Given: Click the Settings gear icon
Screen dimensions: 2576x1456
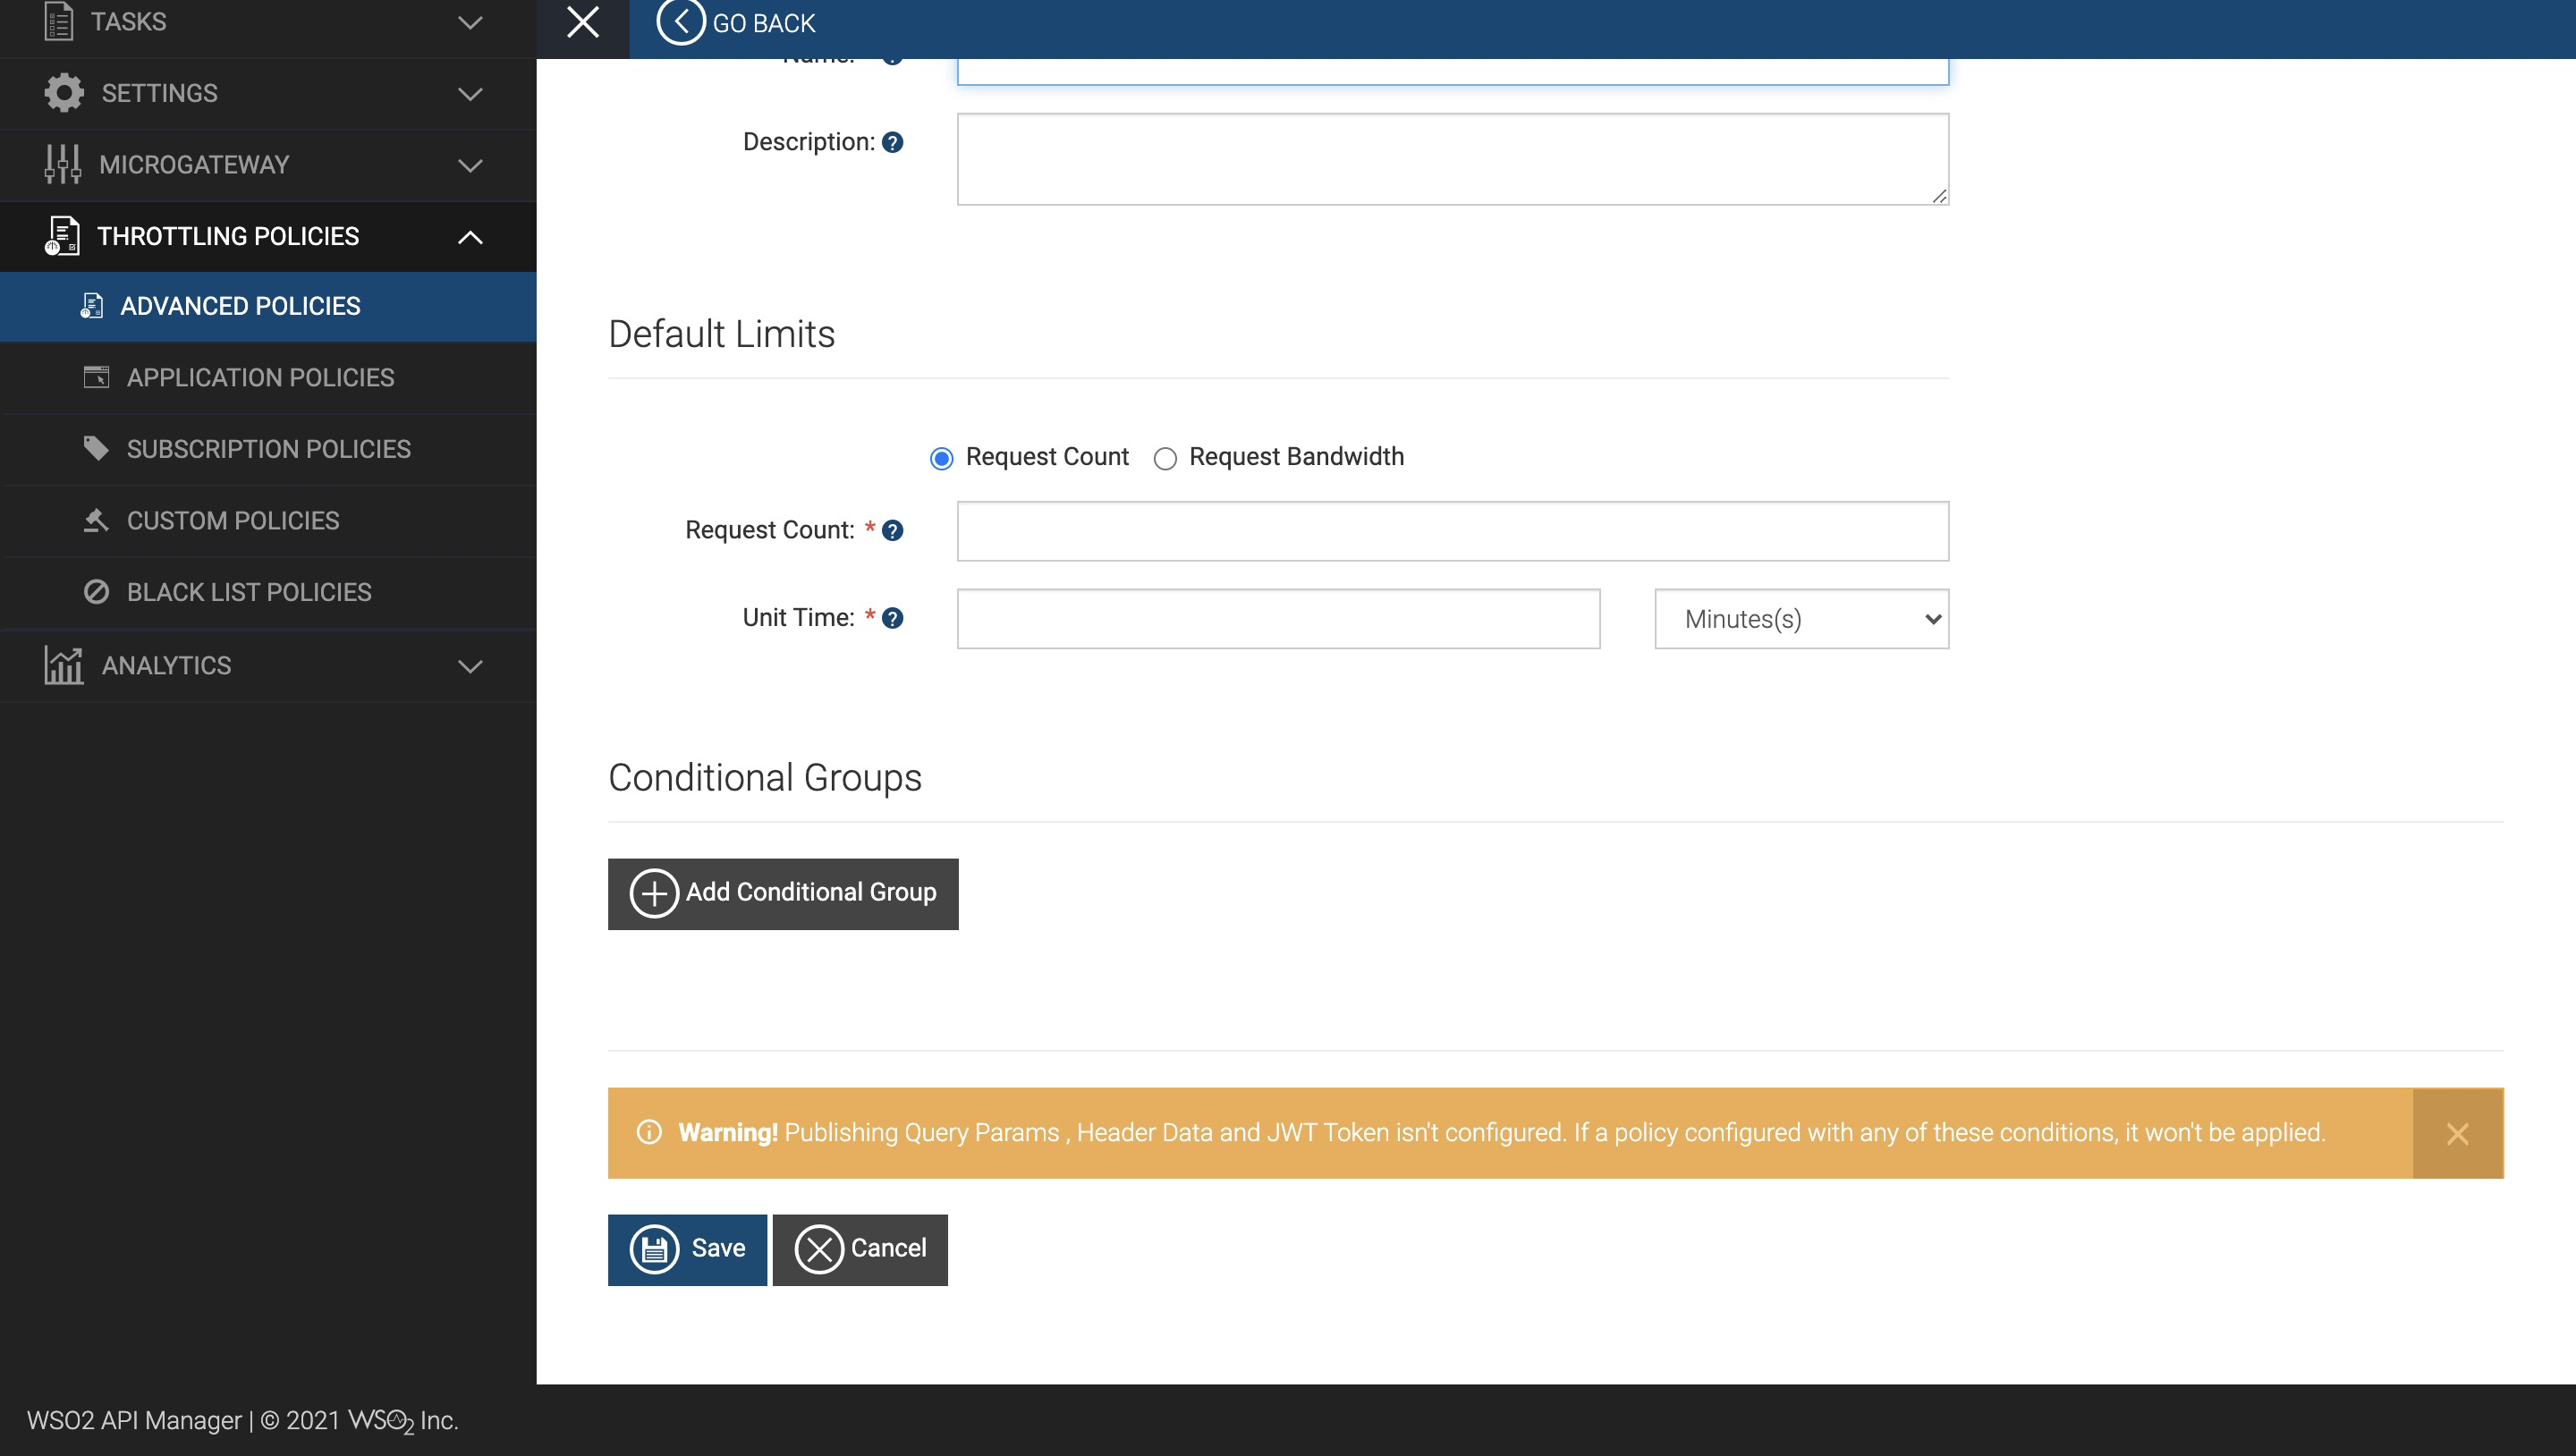Looking at the screenshot, I should point(61,92).
